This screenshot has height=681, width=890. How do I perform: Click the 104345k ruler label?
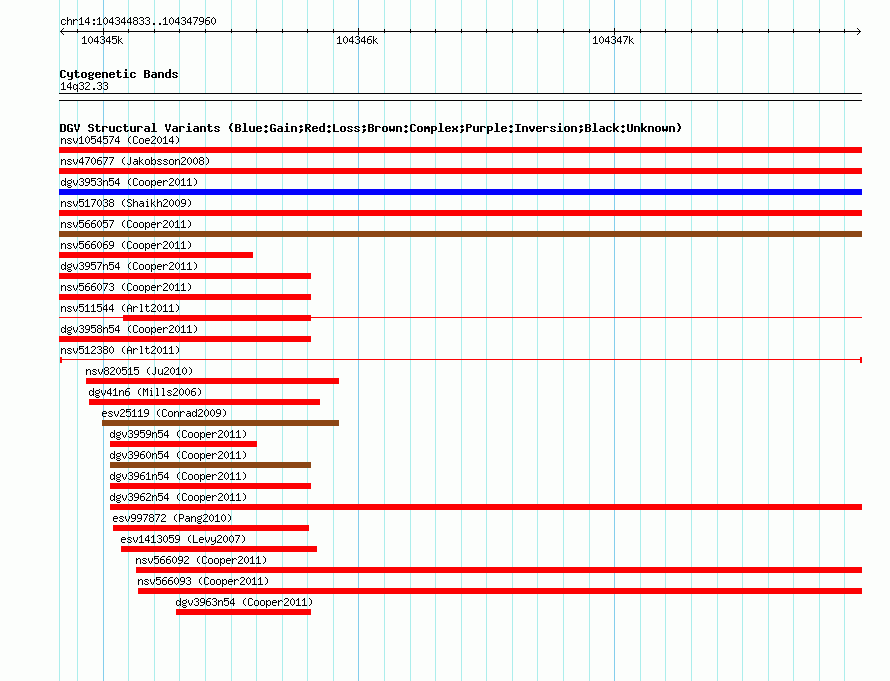coord(102,40)
